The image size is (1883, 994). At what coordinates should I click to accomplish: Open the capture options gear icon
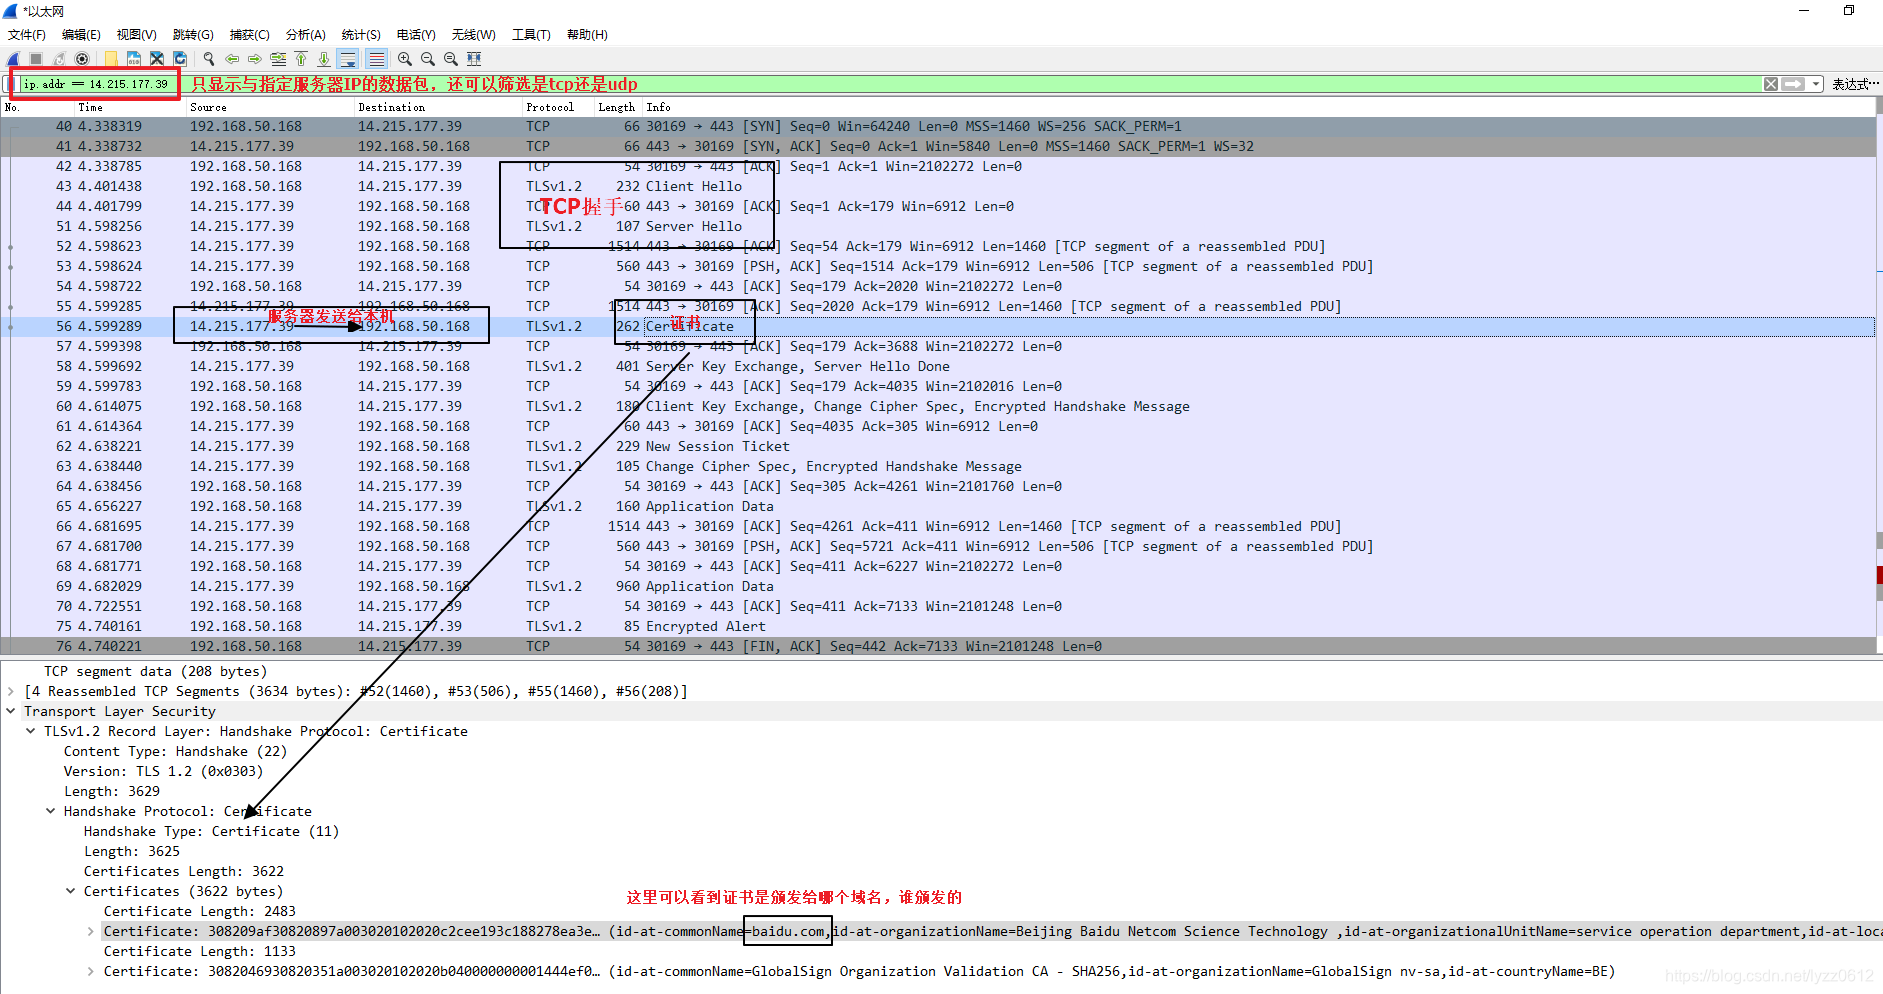tap(82, 58)
